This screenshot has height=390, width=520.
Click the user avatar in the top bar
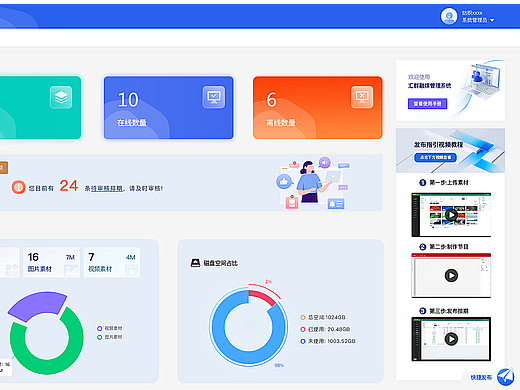[449, 16]
